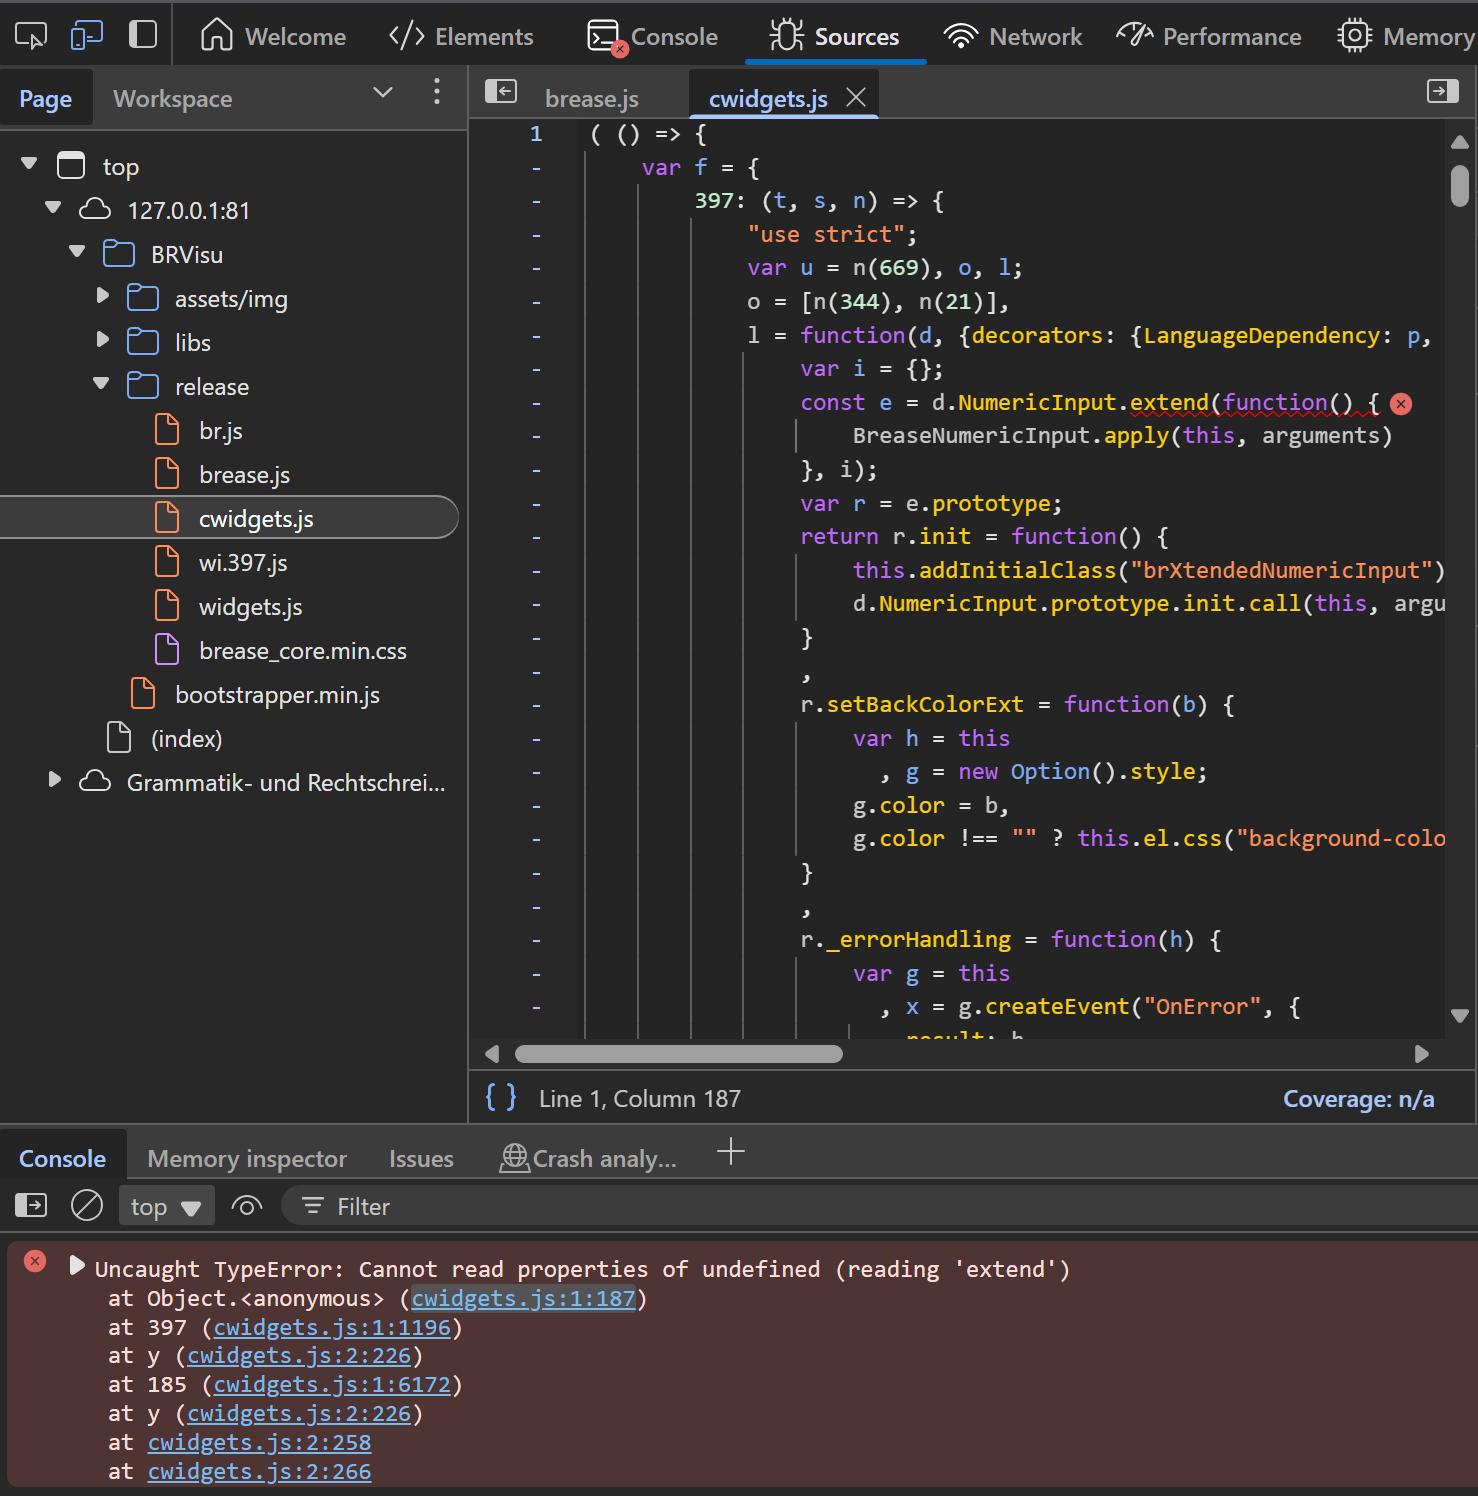Show the debugger sidebar on right
Screen dimensions: 1478x1496
coord(1442,92)
